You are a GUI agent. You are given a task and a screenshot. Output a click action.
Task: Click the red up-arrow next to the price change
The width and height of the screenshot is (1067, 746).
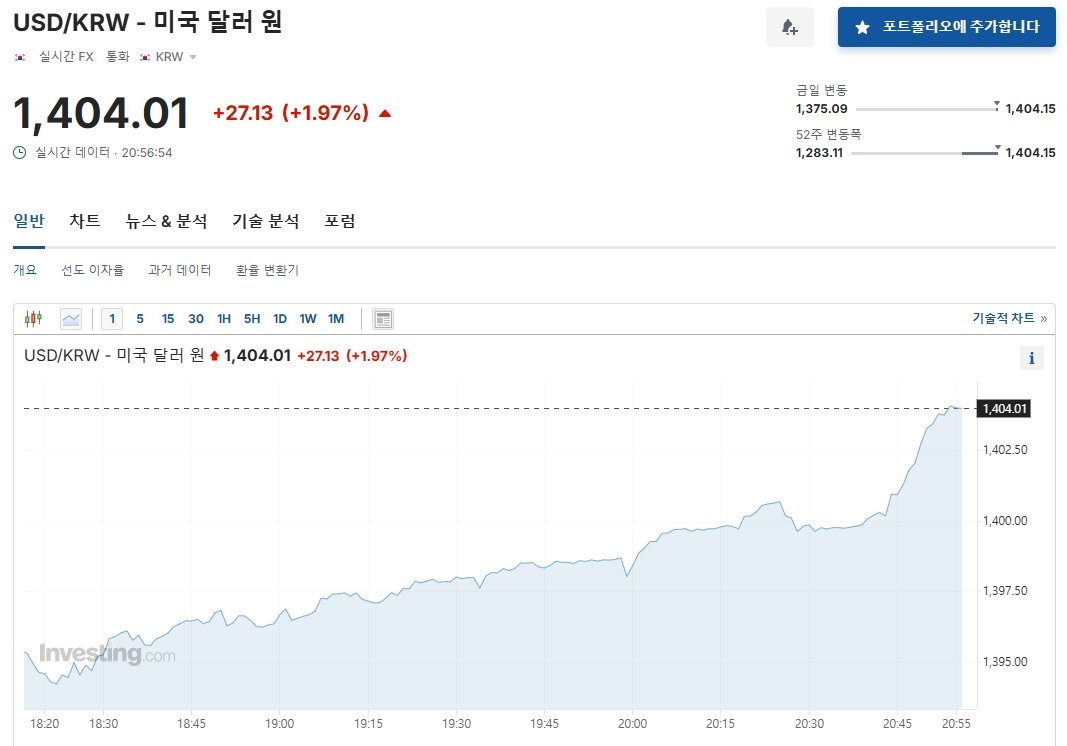[385, 113]
